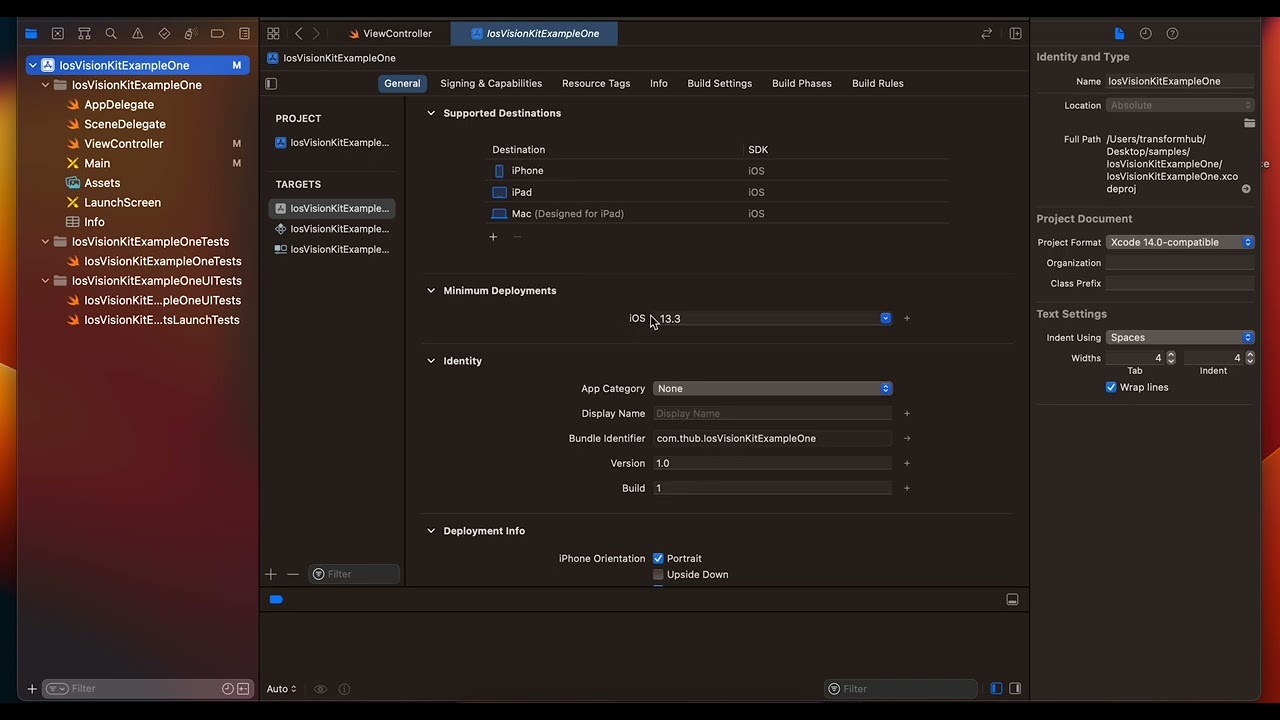Viewport: 1280px width, 720px height.
Task: Collapse the Supported Destinations section
Action: point(431,113)
